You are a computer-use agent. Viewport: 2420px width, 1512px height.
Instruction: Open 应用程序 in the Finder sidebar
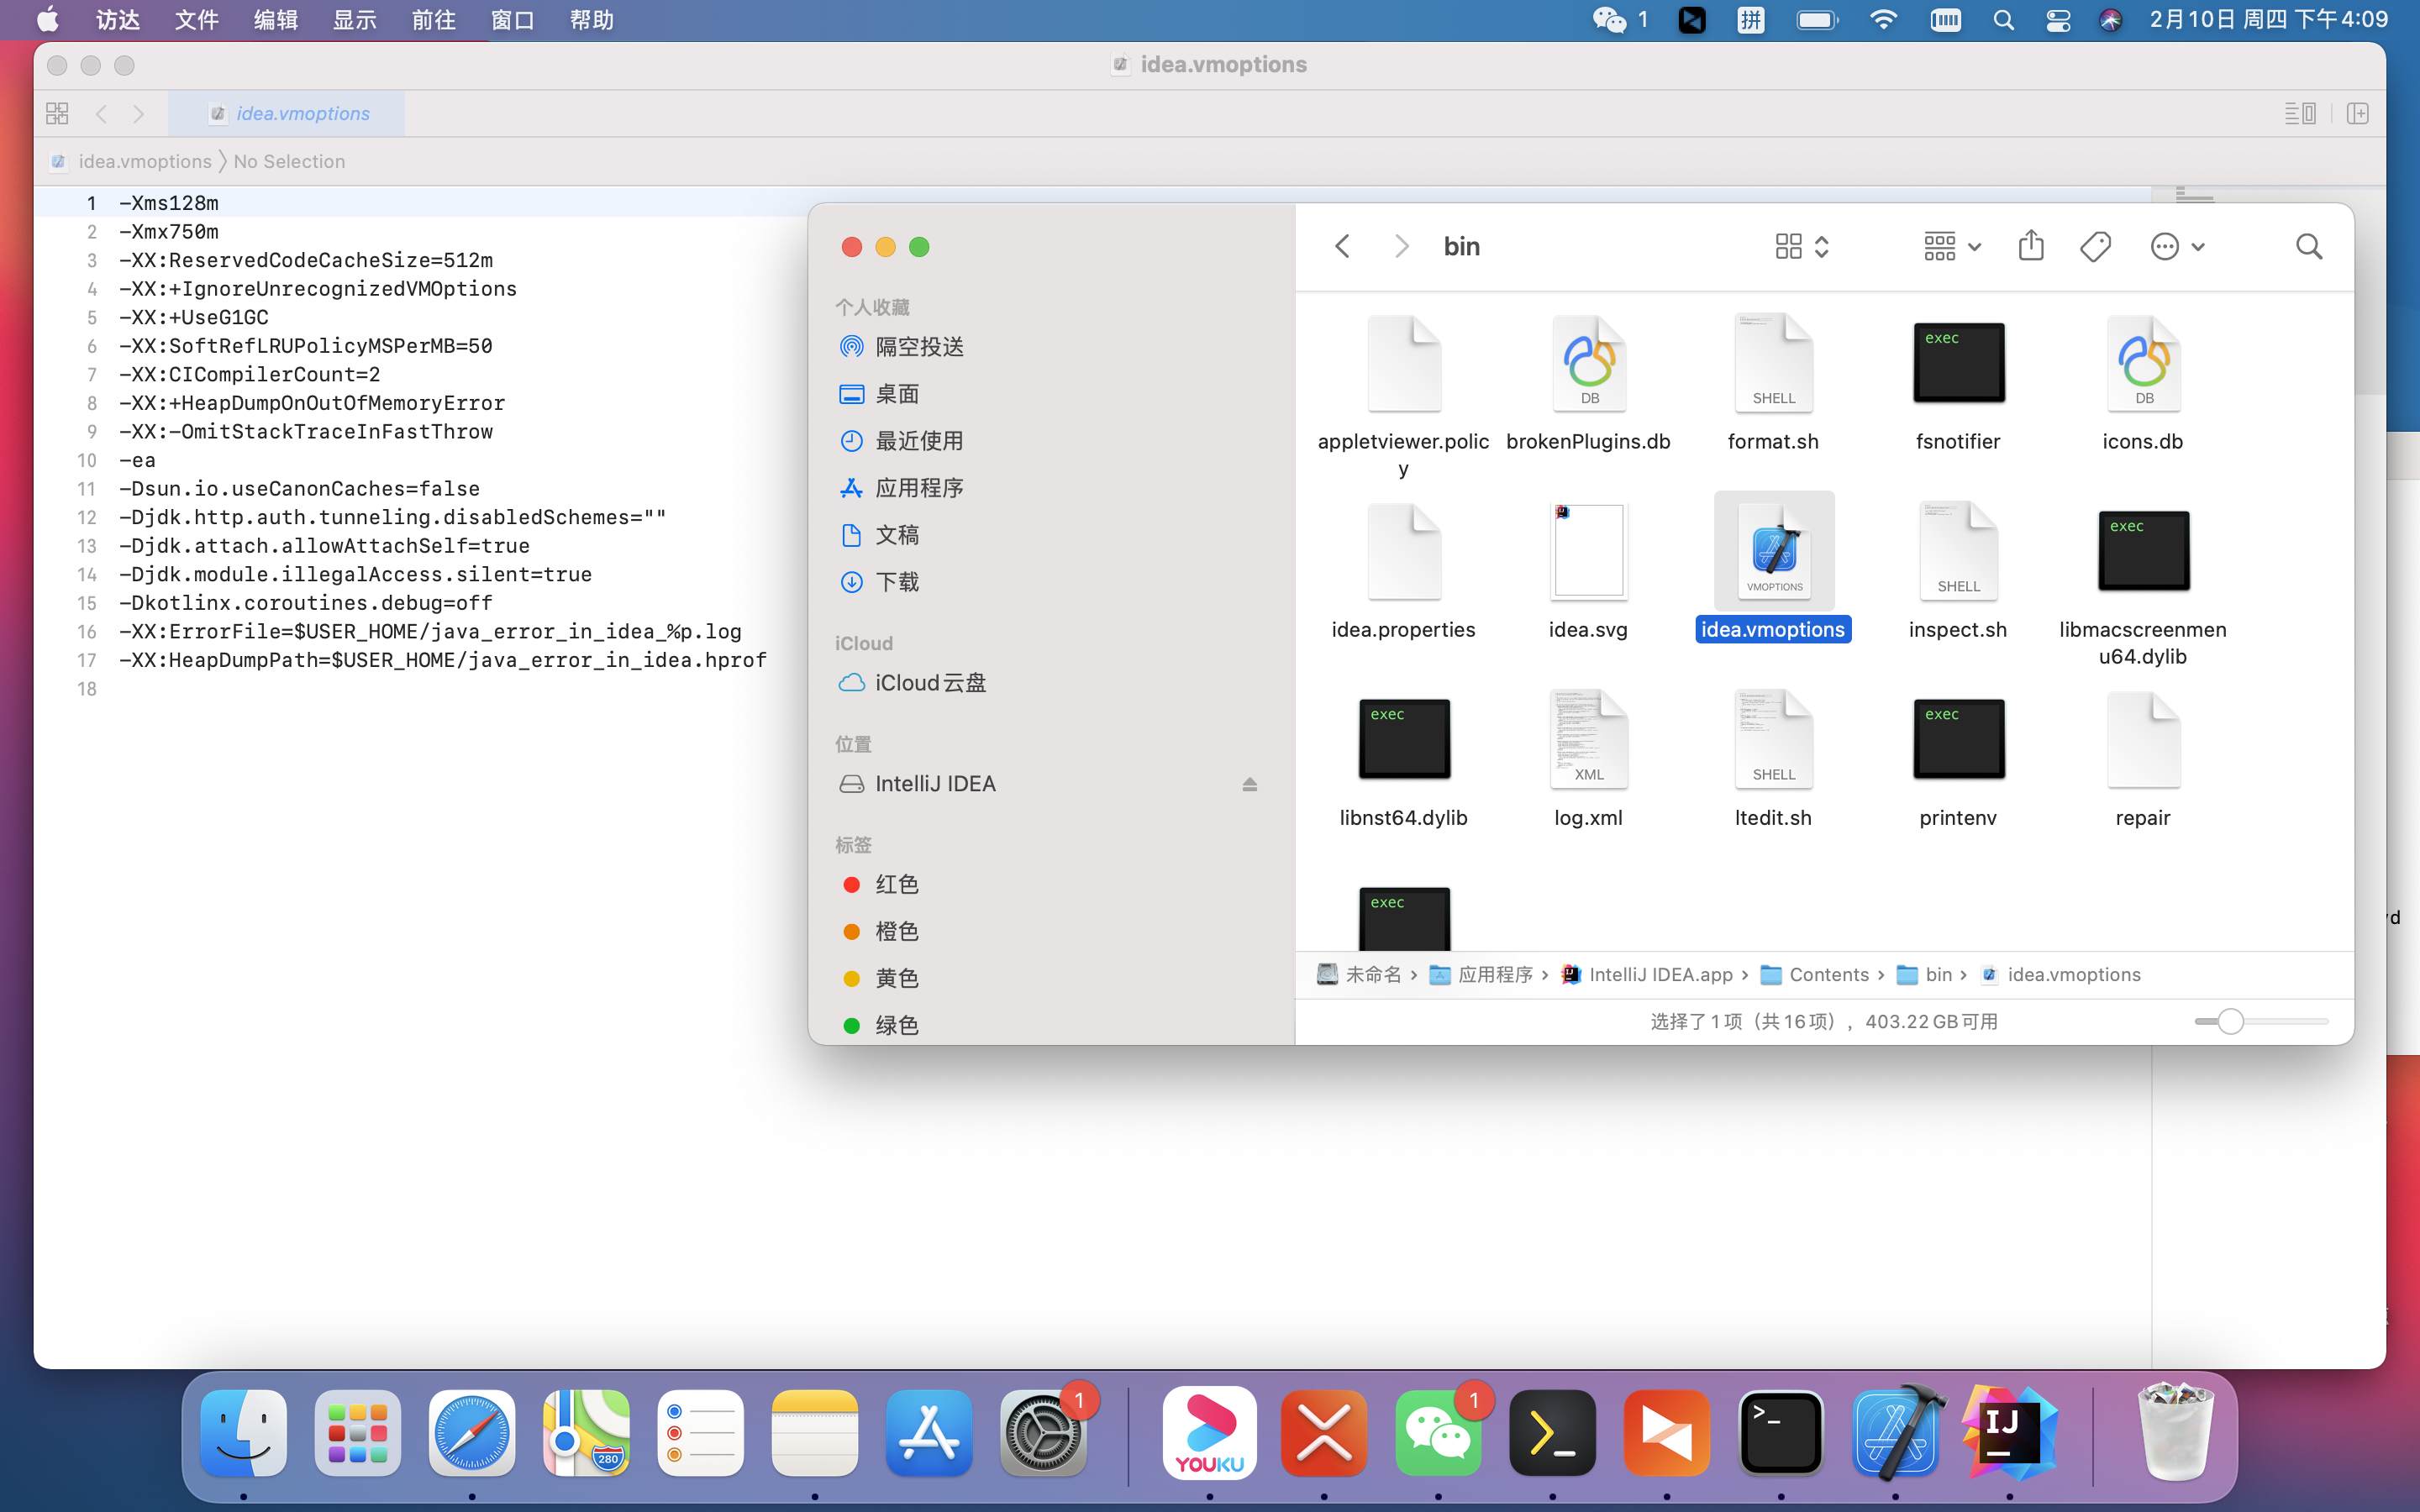919,488
